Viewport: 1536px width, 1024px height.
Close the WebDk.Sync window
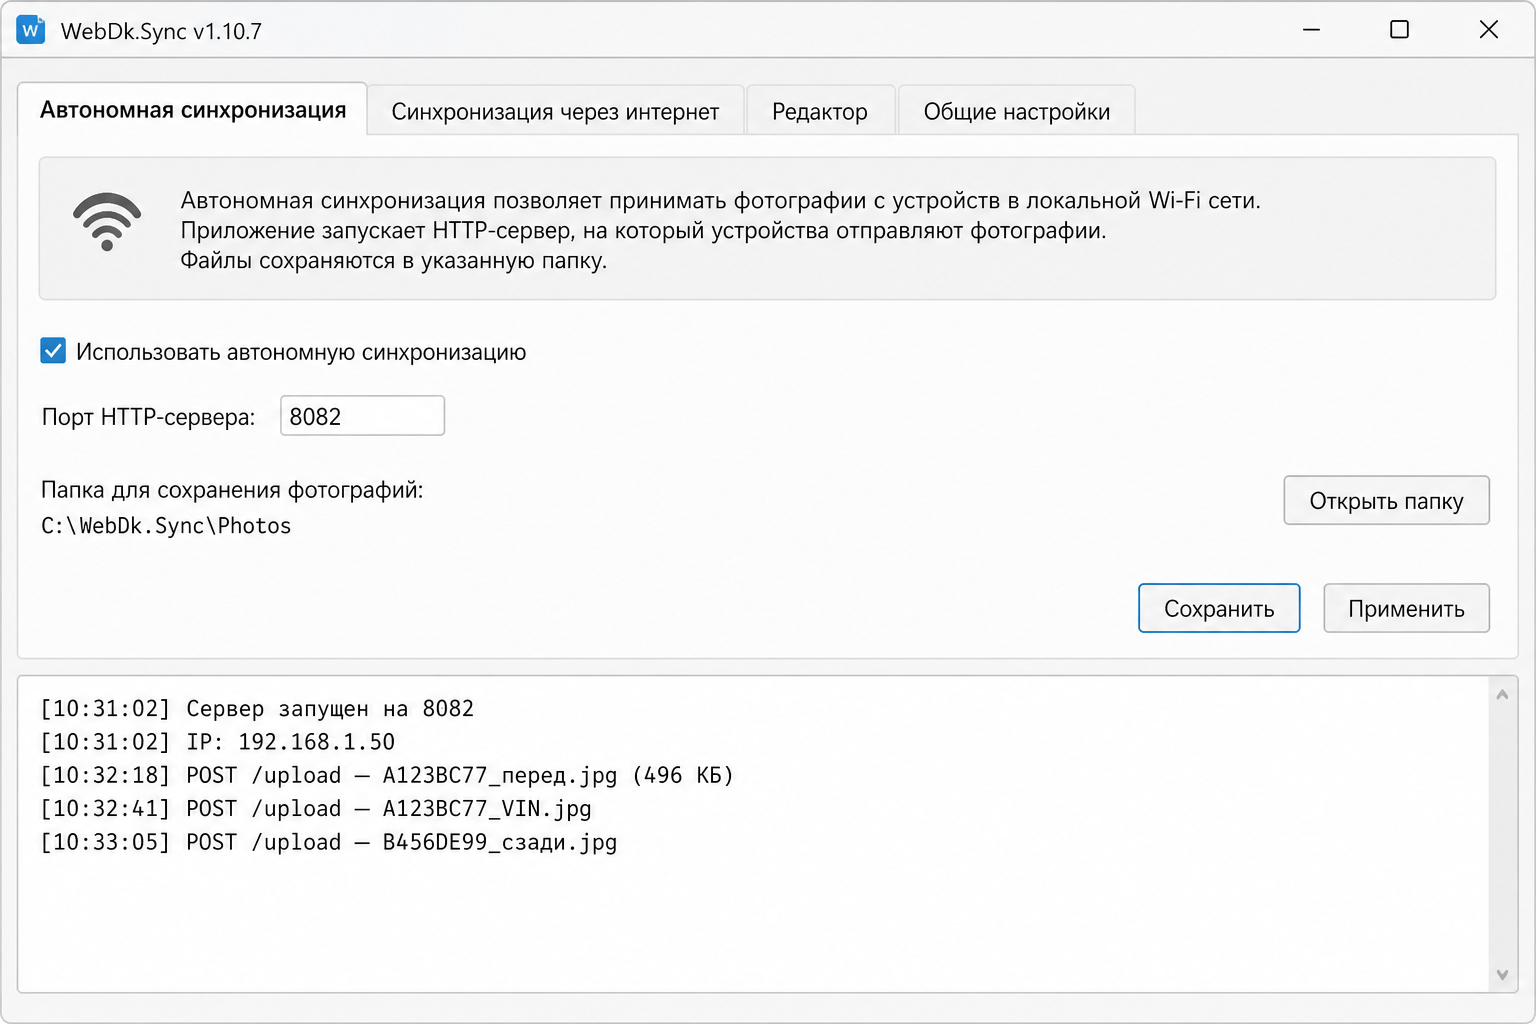[1488, 30]
